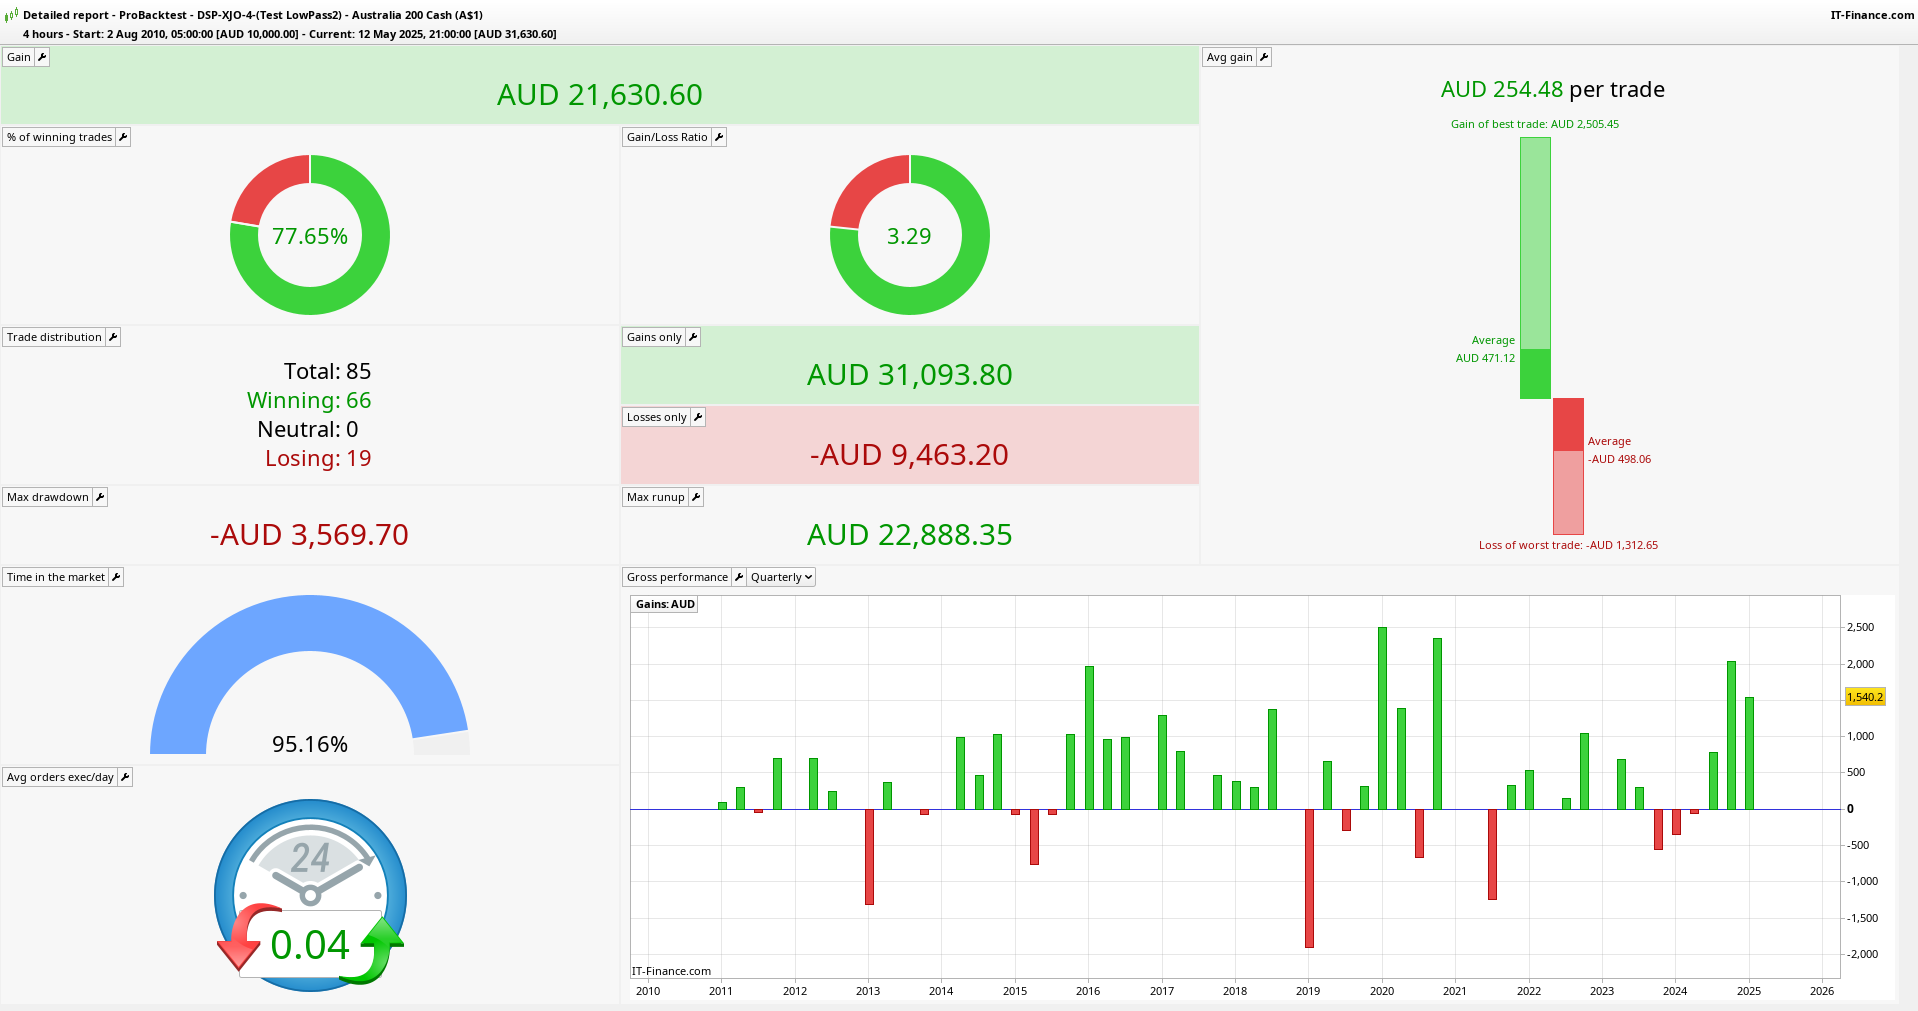Click the wrench icon beside Gain label
The height and width of the screenshot is (1011, 1918).
point(42,57)
